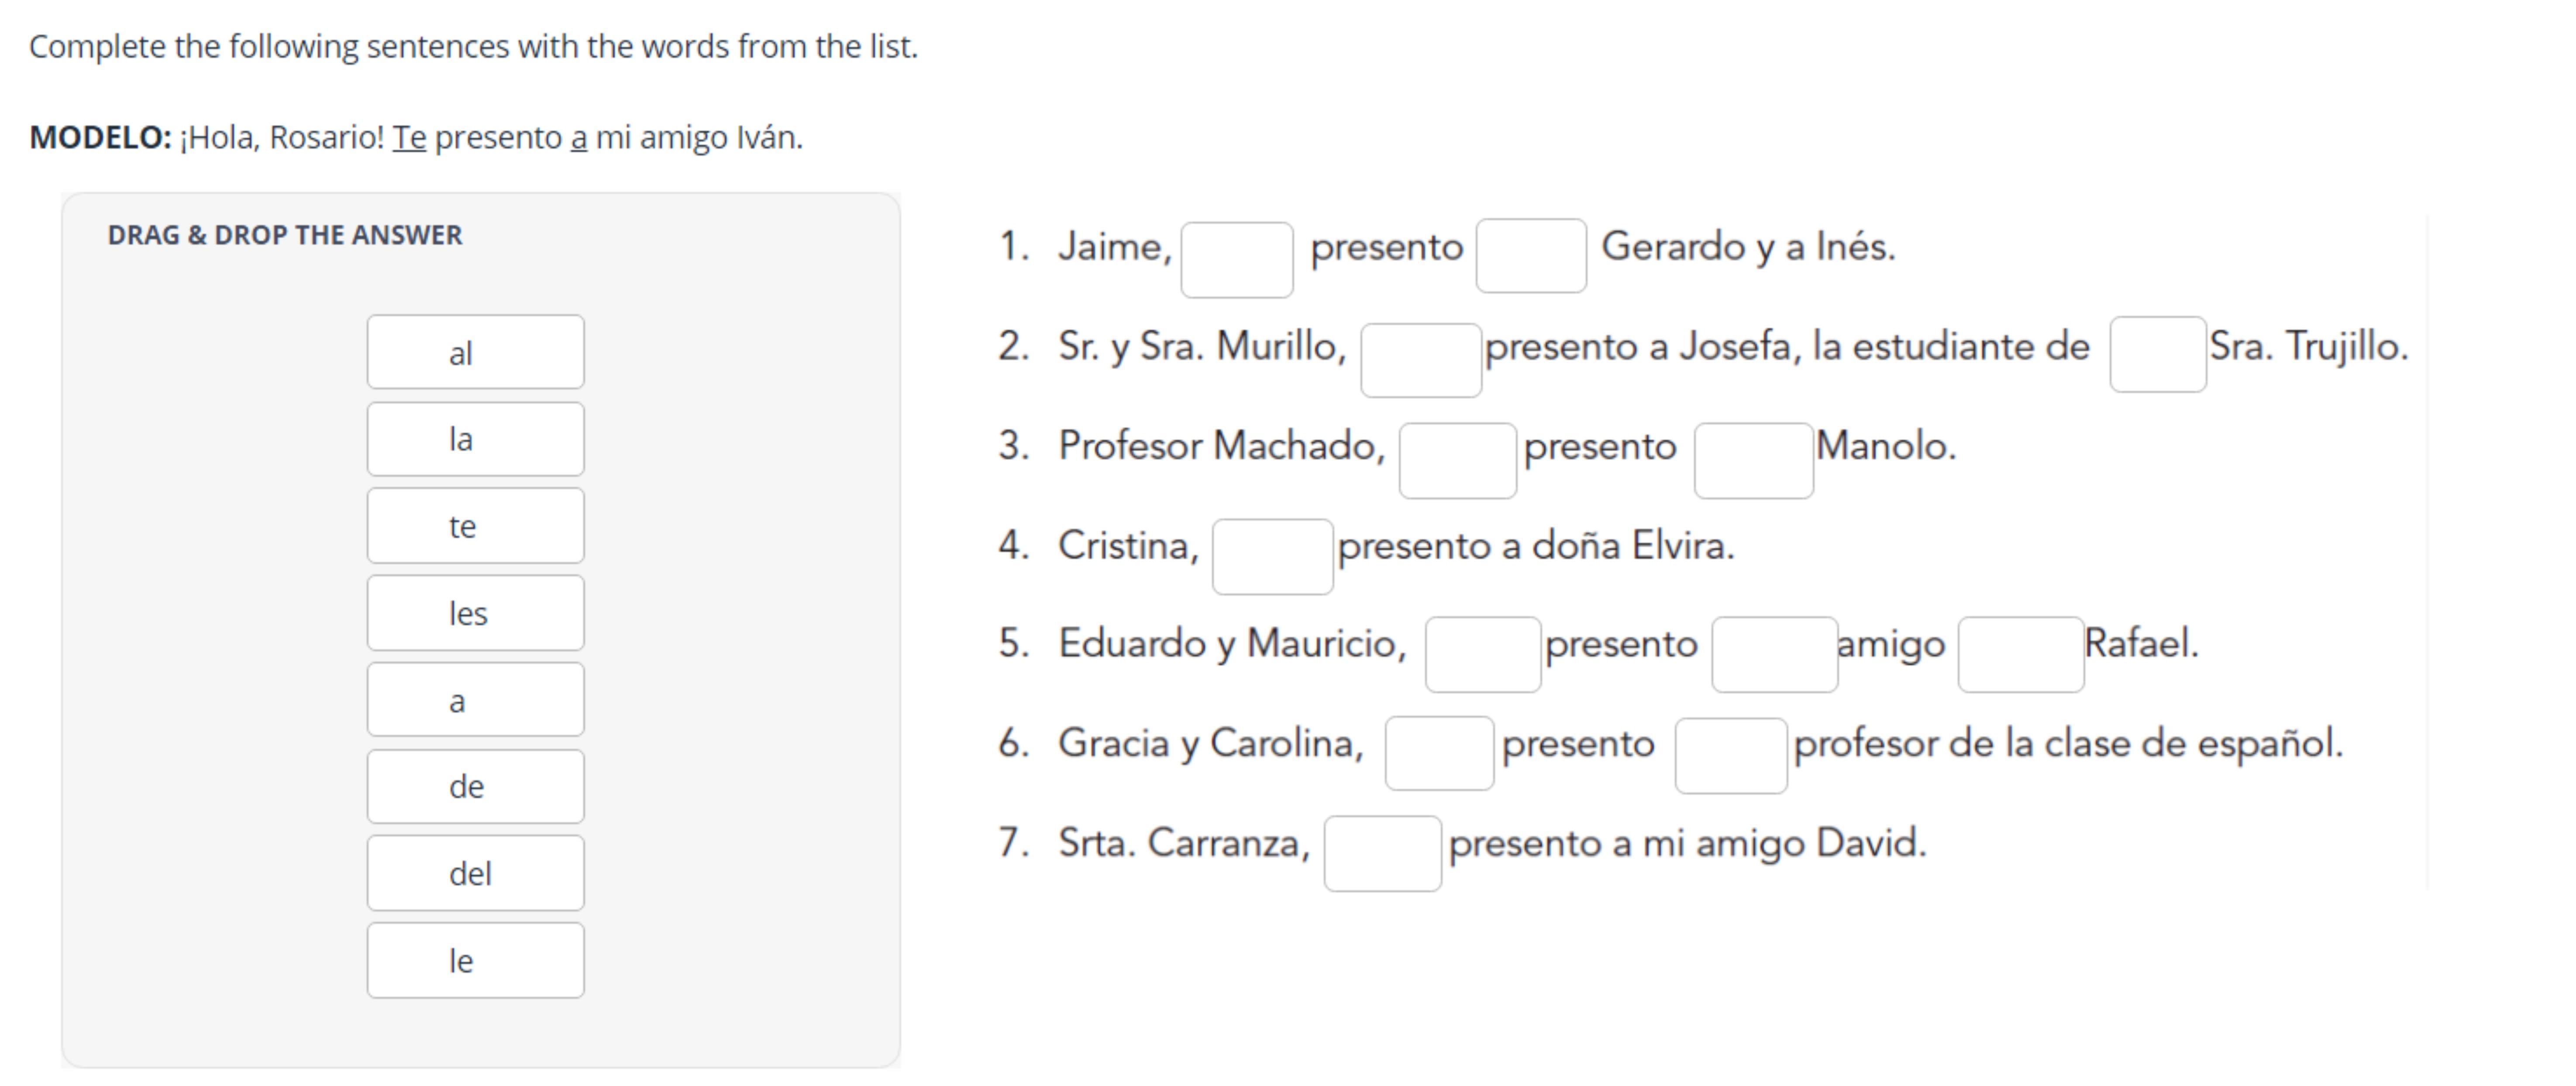Pick the 'te' word tile

click(475, 526)
